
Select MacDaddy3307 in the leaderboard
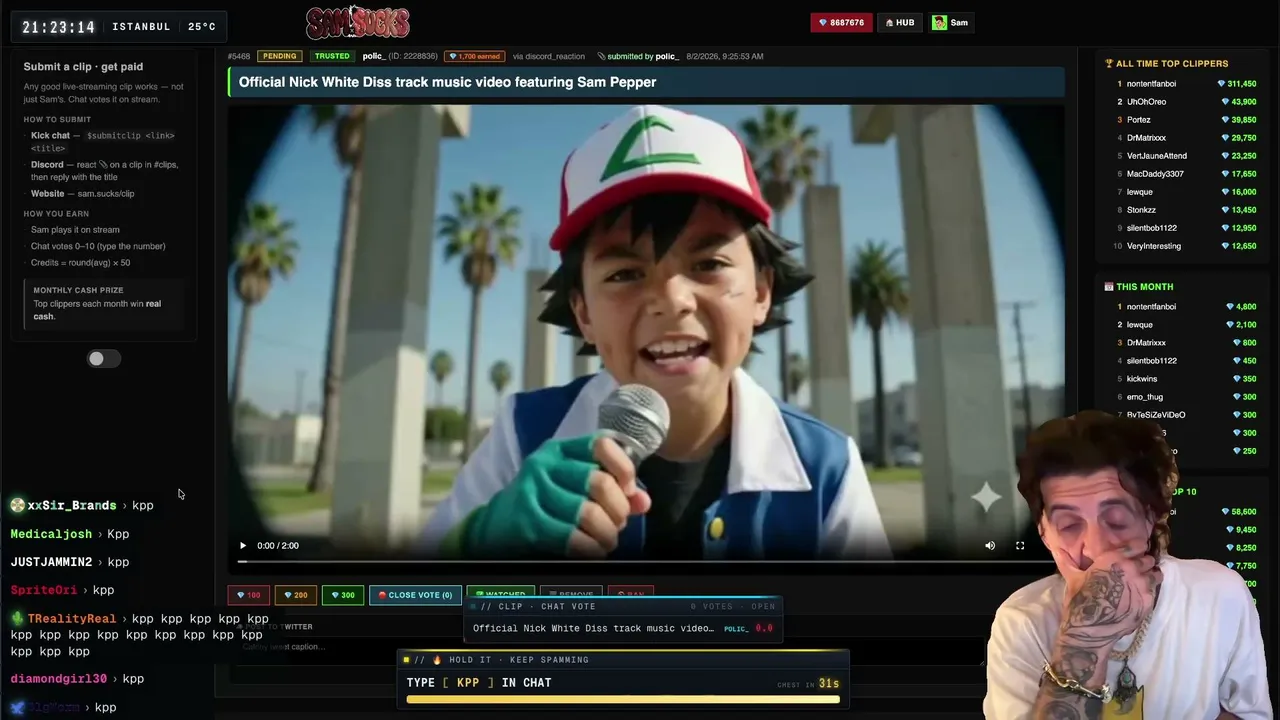pyautogui.click(x=1155, y=174)
